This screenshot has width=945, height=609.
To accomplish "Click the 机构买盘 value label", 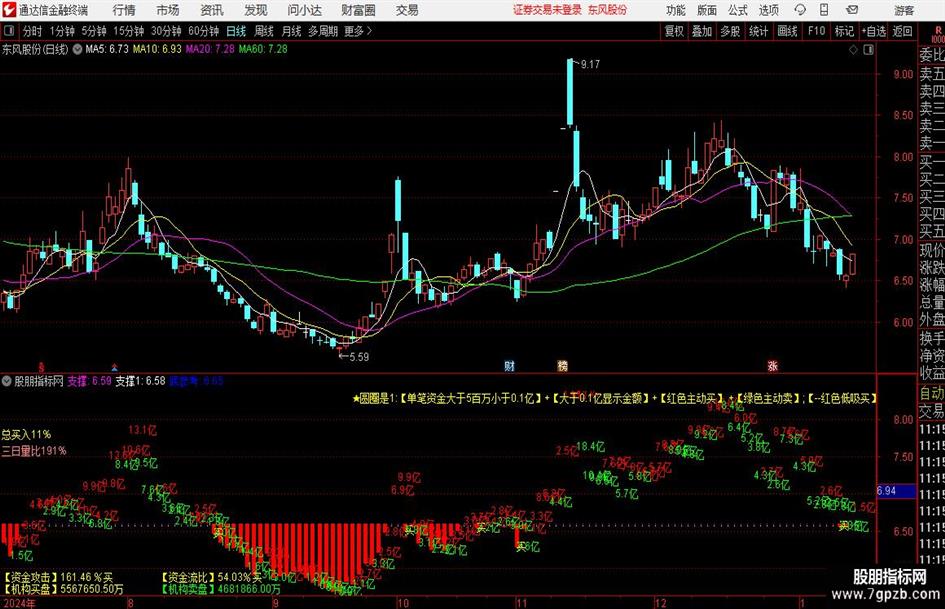I will [63, 588].
